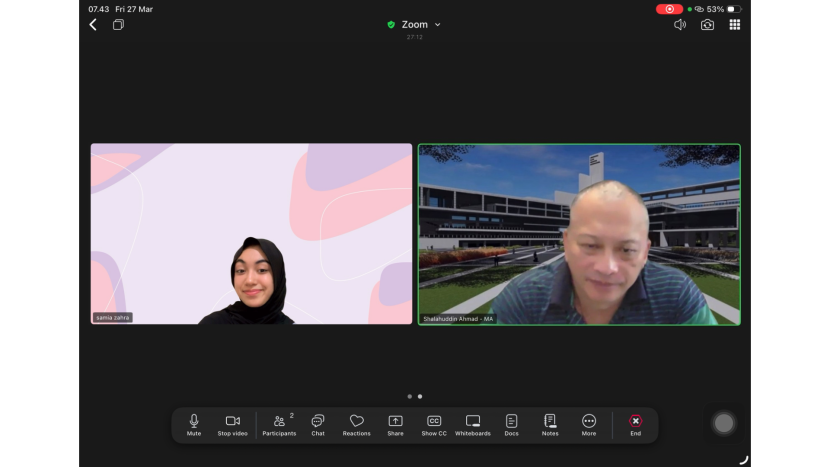Go back with the left chevron
Image resolution: width=830 pixels, height=467 pixels.
tap(93, 25)
